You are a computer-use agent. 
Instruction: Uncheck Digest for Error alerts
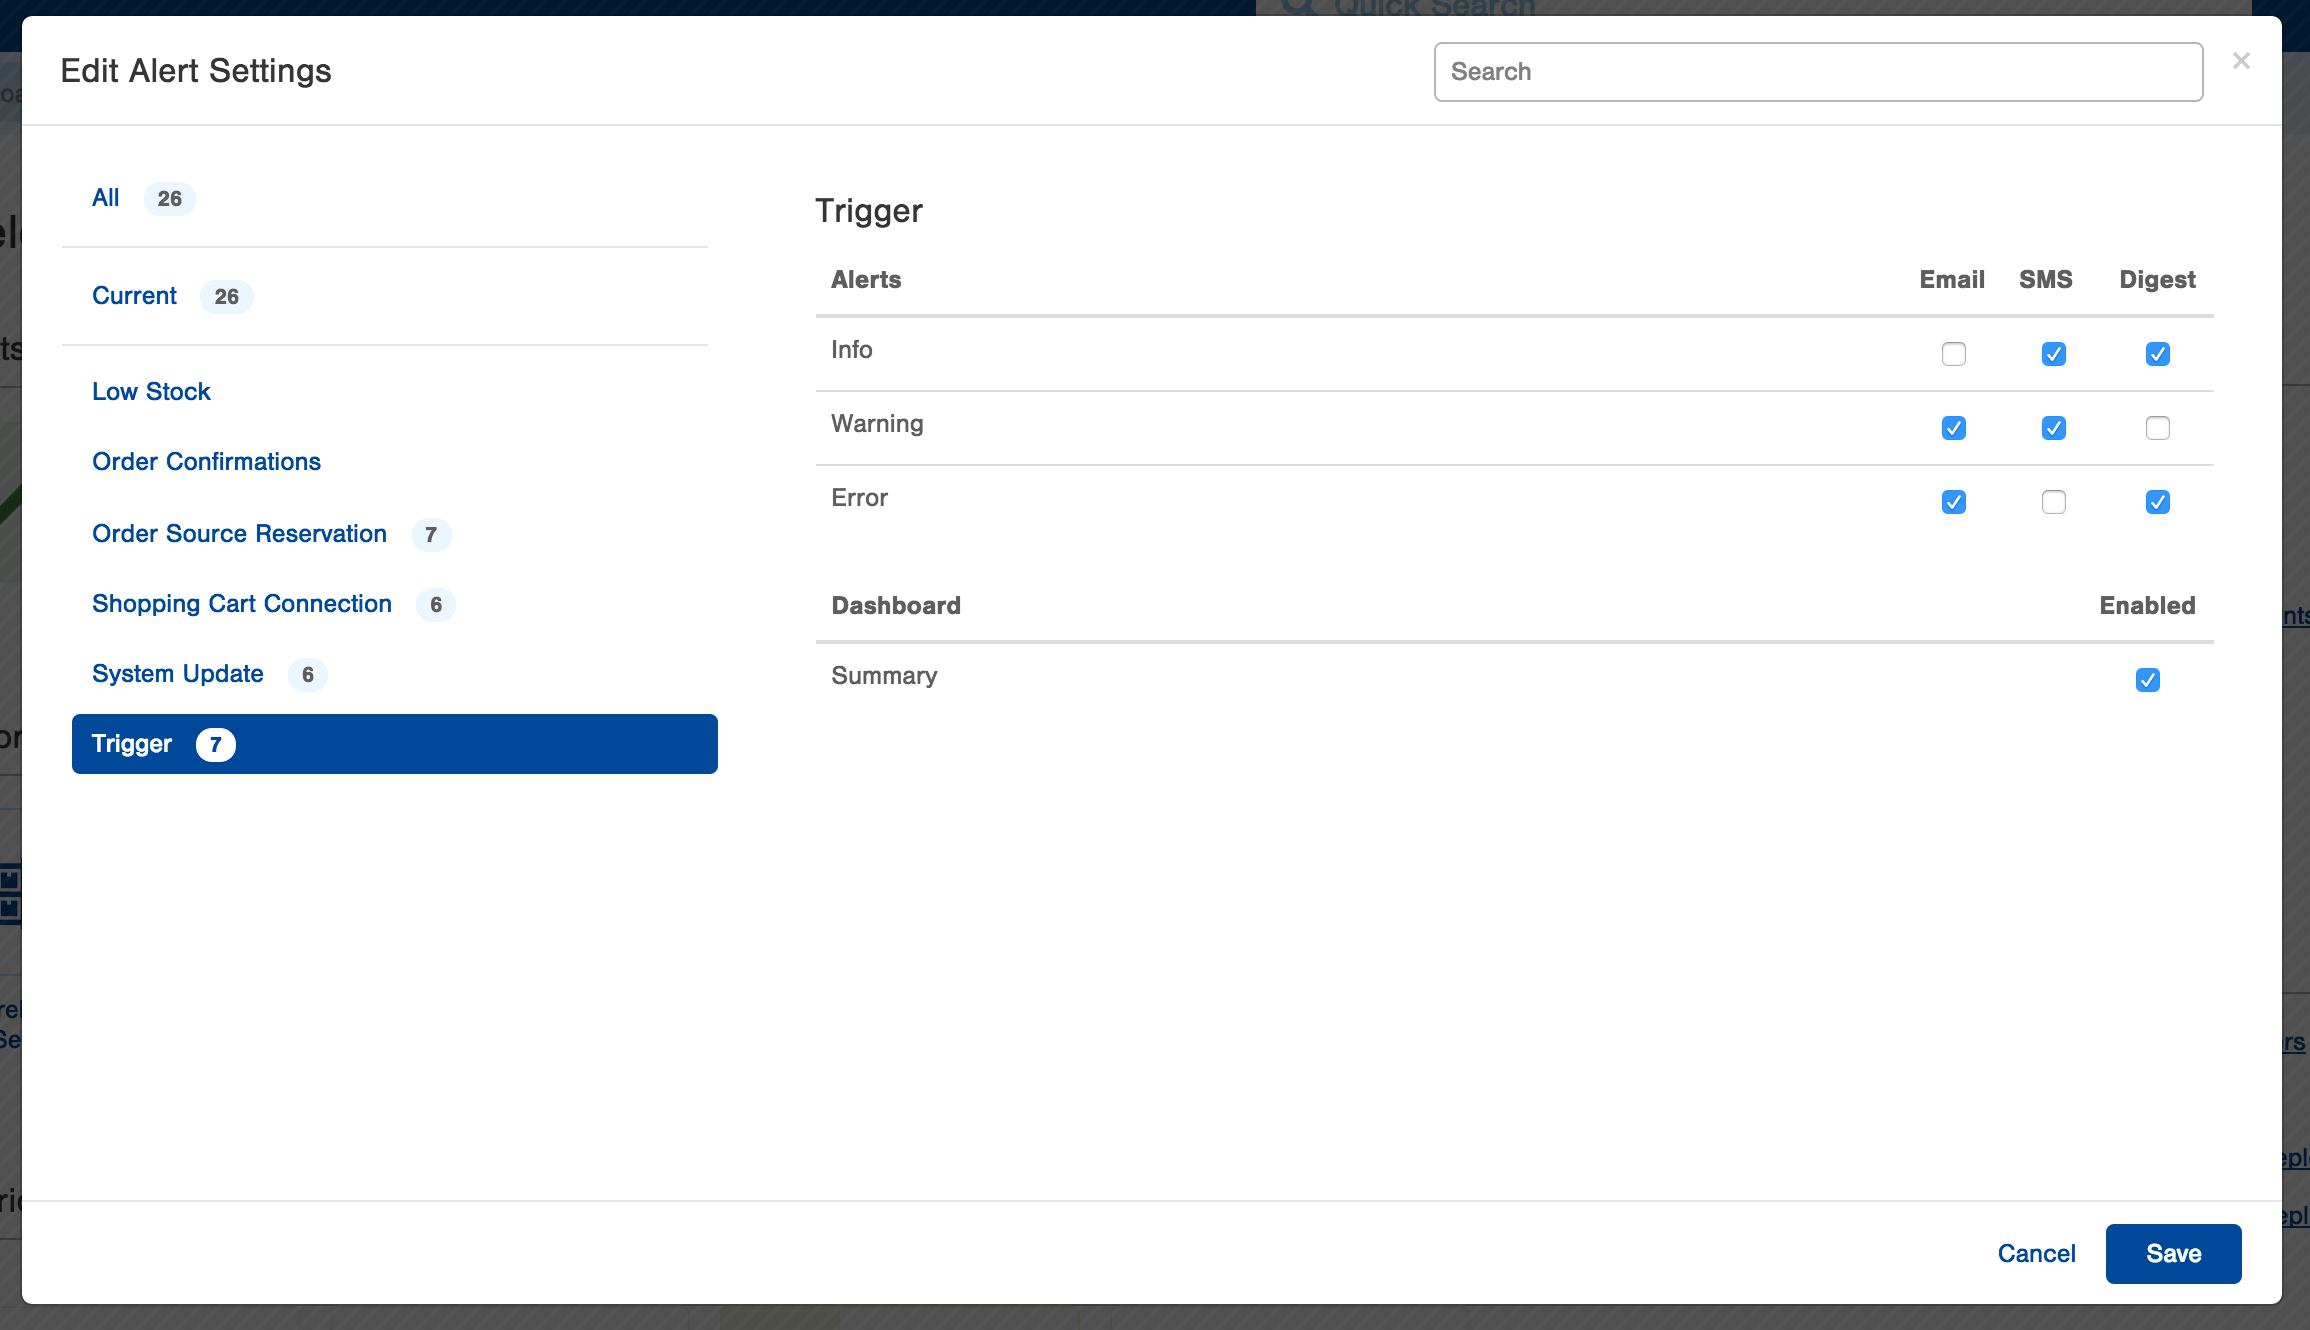2157,502
